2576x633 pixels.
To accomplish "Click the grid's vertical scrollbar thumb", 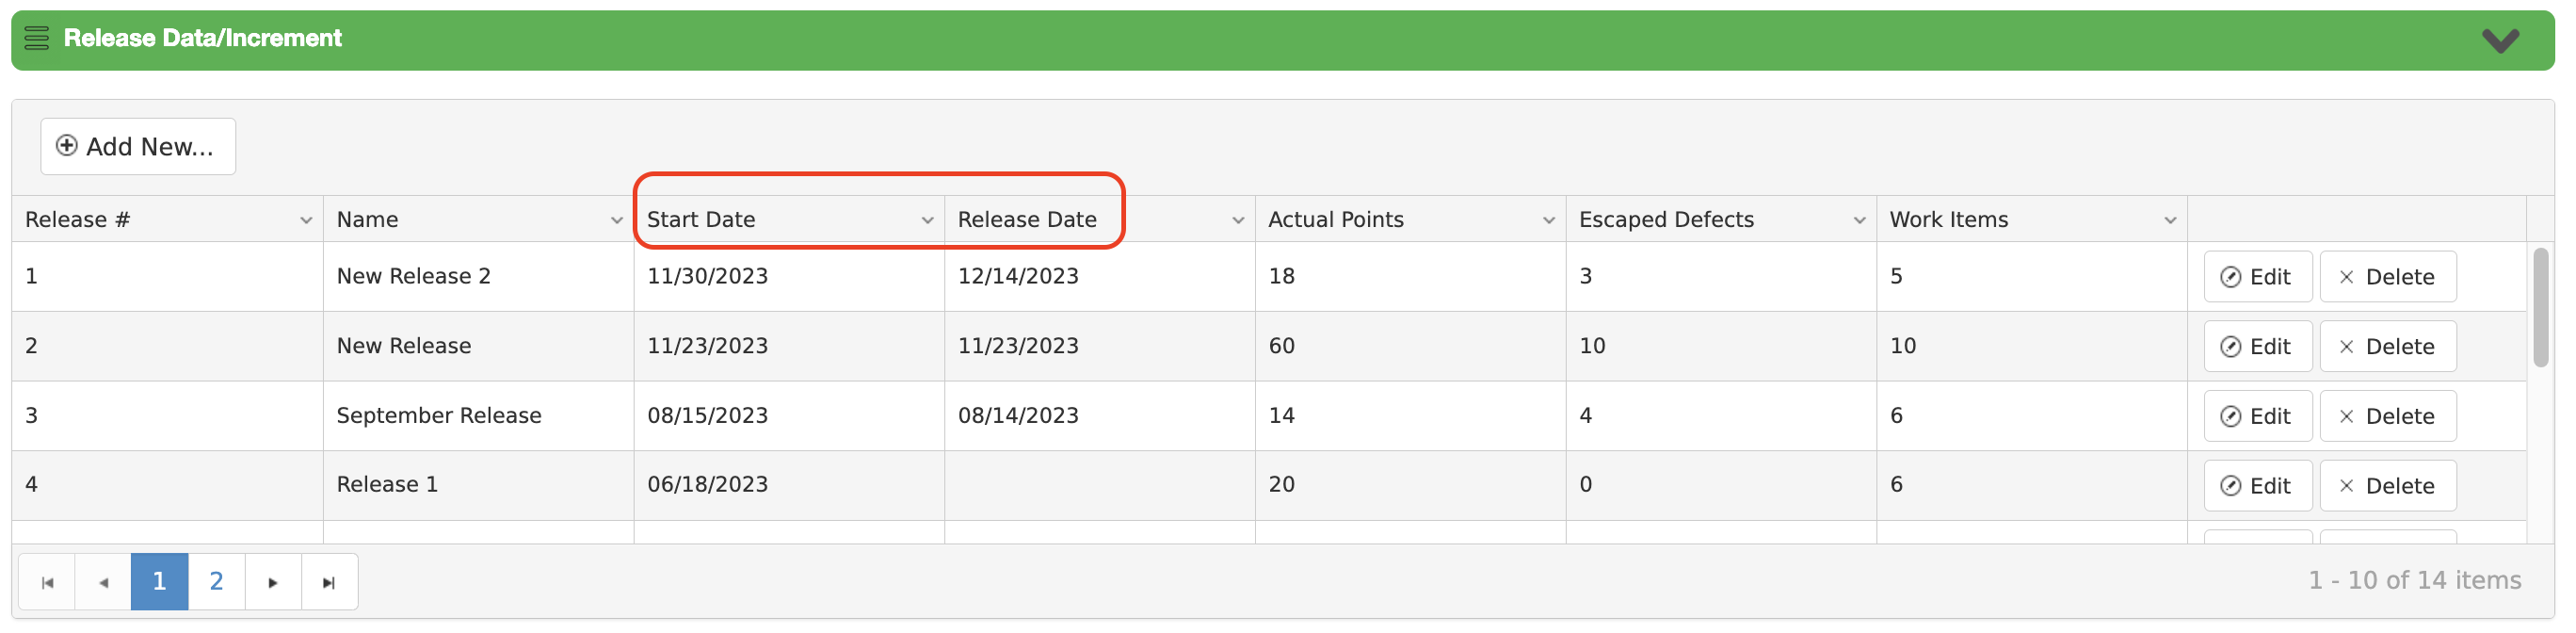I will pyautogui.click(x=2541, y=308).
